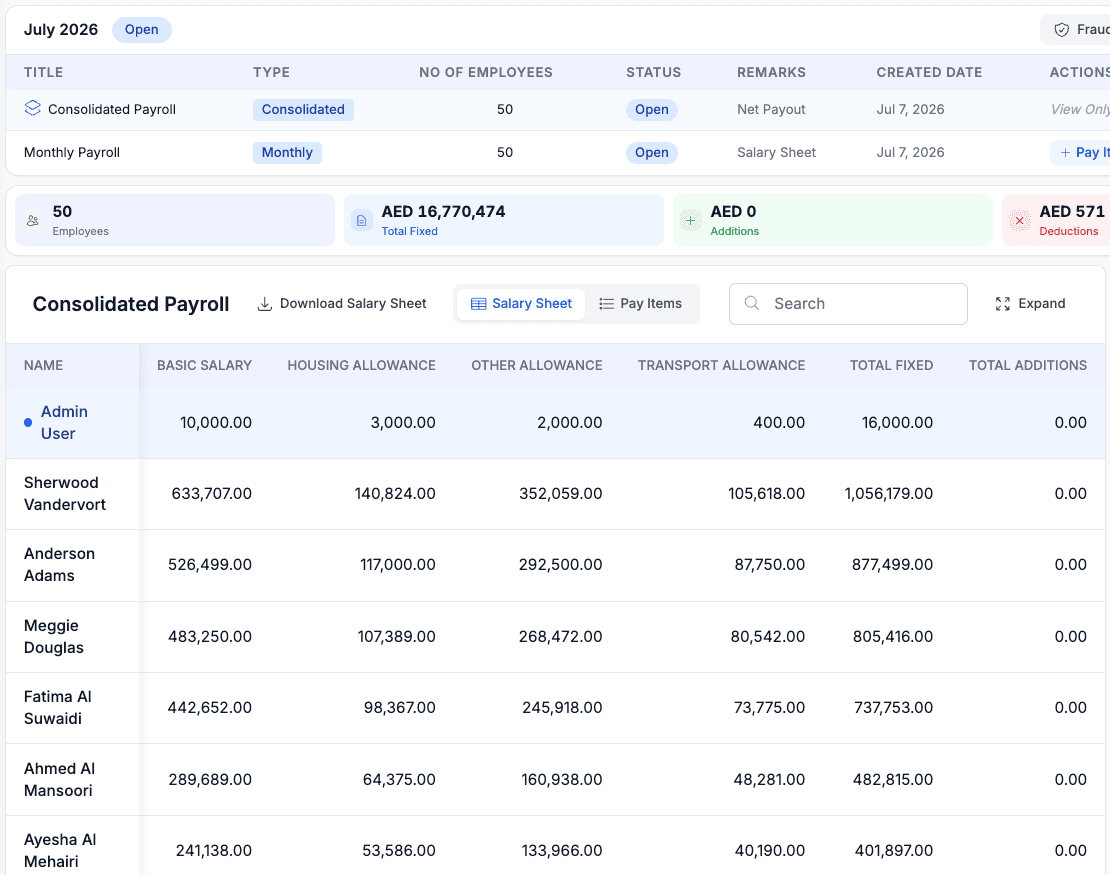Click other allowance 268,472.00

[x=561, y=636]
